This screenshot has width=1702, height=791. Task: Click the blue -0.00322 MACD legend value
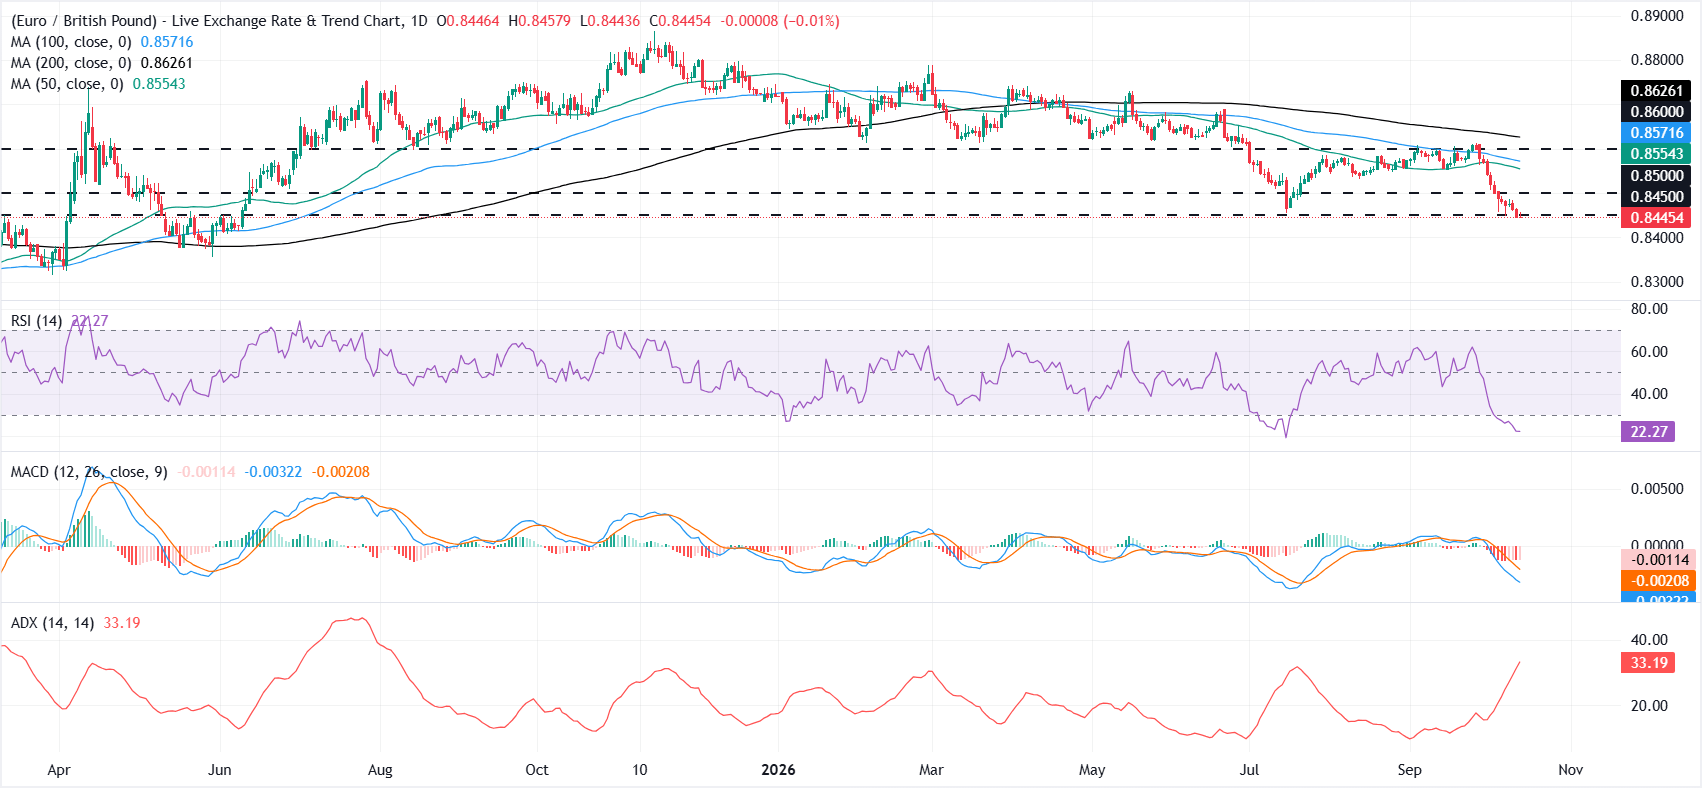coord(273,472)
